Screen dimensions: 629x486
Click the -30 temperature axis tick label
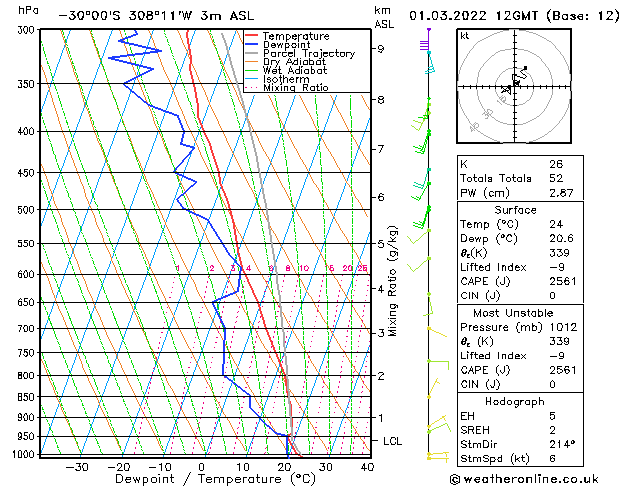pos(77,467)
